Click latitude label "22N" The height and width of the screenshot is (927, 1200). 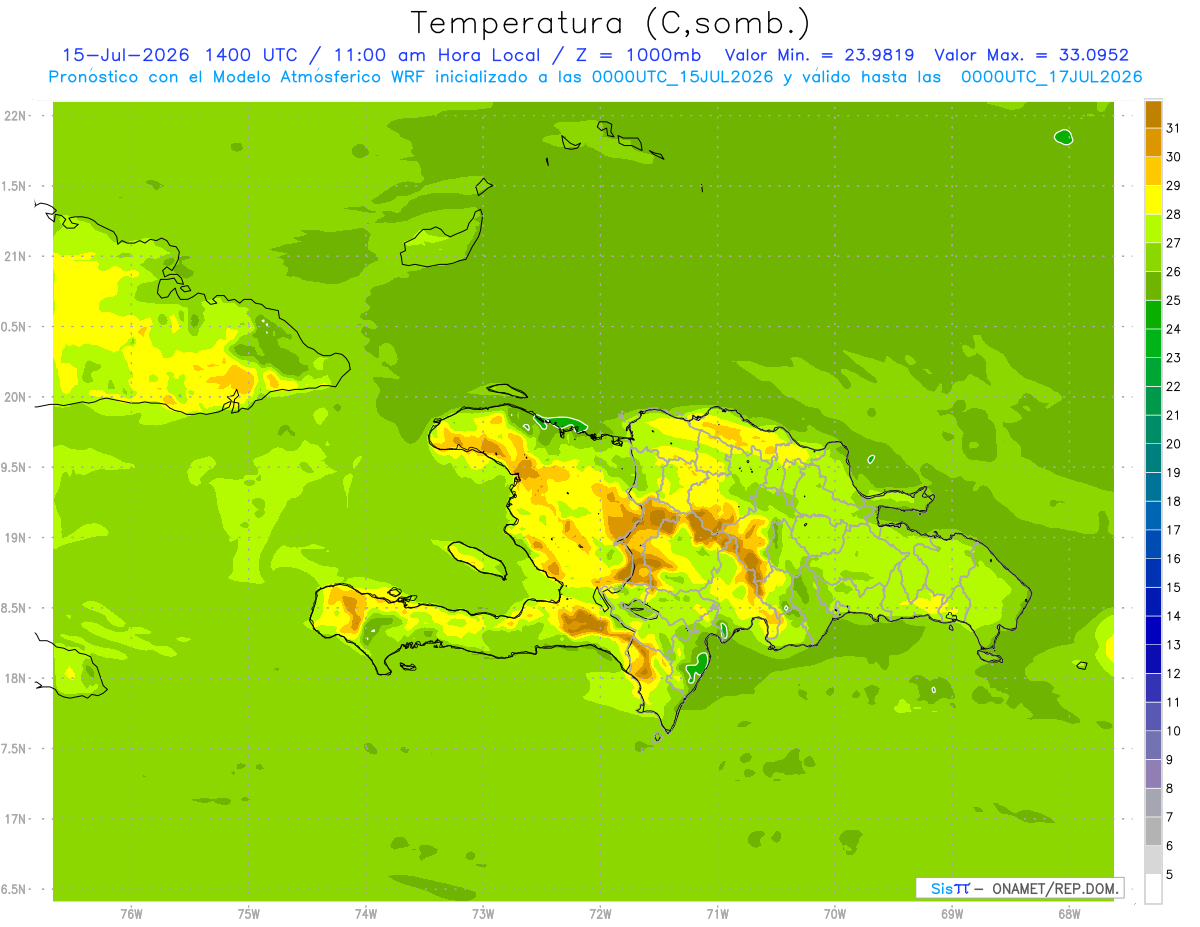tap(15, 116)
